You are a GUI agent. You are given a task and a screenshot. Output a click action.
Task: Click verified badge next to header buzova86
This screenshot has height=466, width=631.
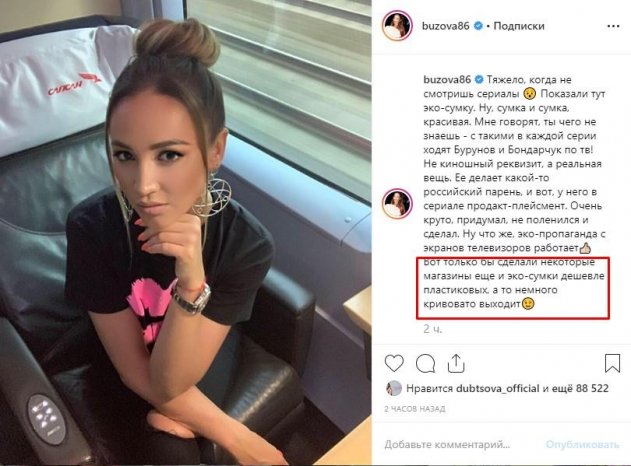478,26
